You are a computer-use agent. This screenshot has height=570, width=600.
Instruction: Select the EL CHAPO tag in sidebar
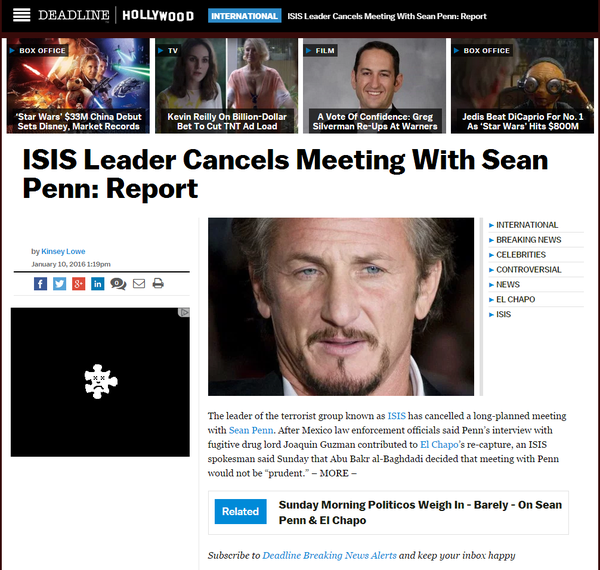(515, 300)
